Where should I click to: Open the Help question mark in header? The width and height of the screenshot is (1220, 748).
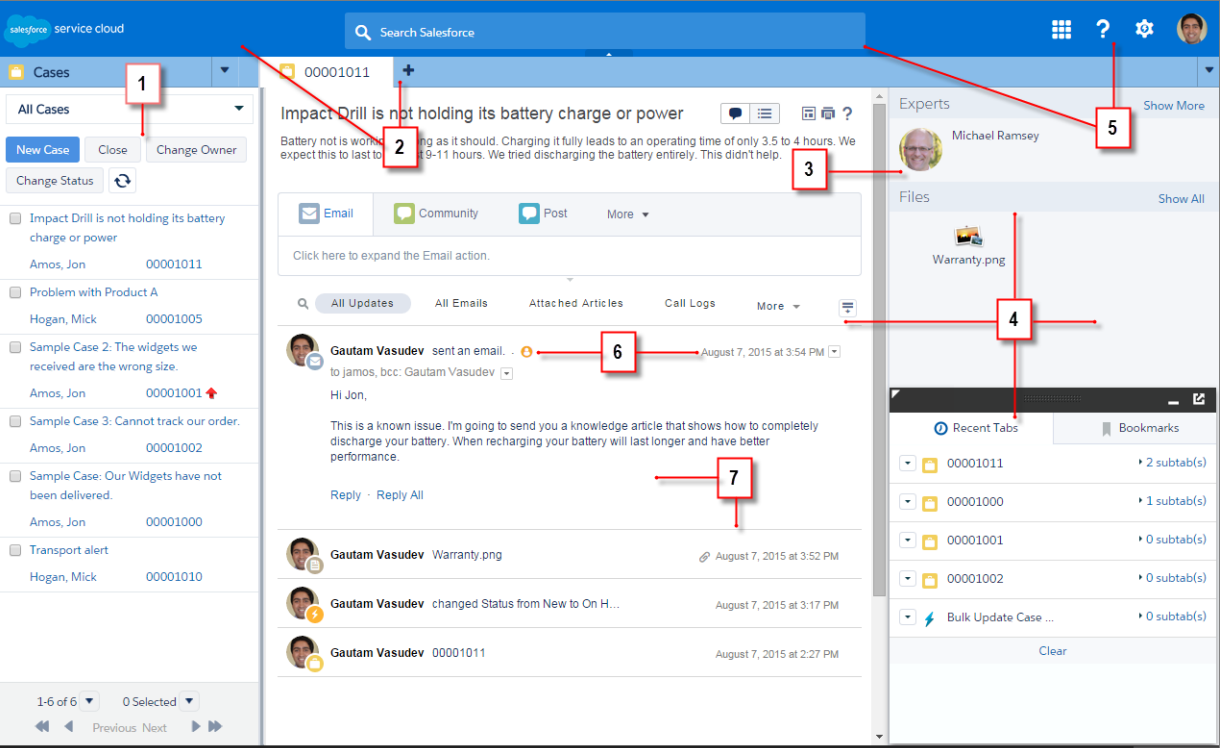pos(1103,29)
